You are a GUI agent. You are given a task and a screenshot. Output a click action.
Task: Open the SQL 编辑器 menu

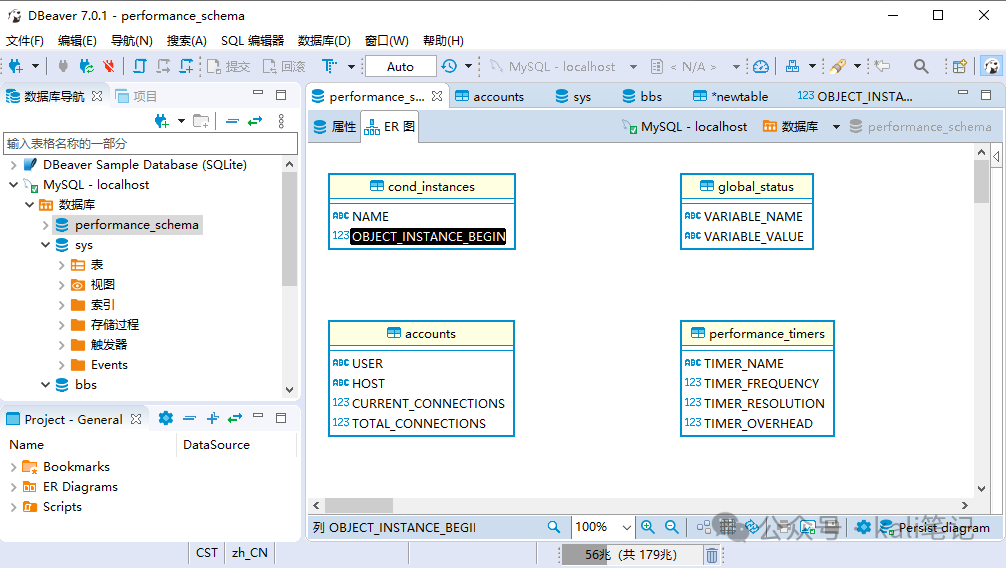[252, 40]
